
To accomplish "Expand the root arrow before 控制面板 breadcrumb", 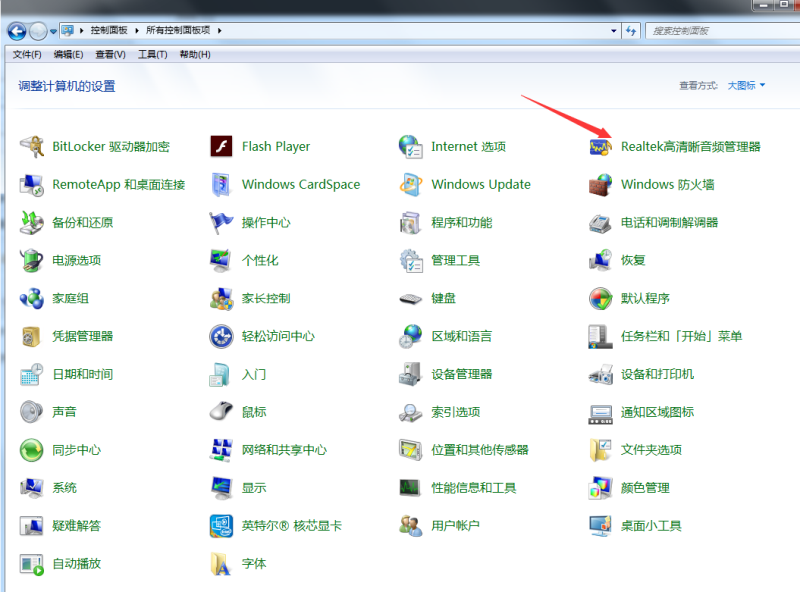I will (x=81, y=31).
